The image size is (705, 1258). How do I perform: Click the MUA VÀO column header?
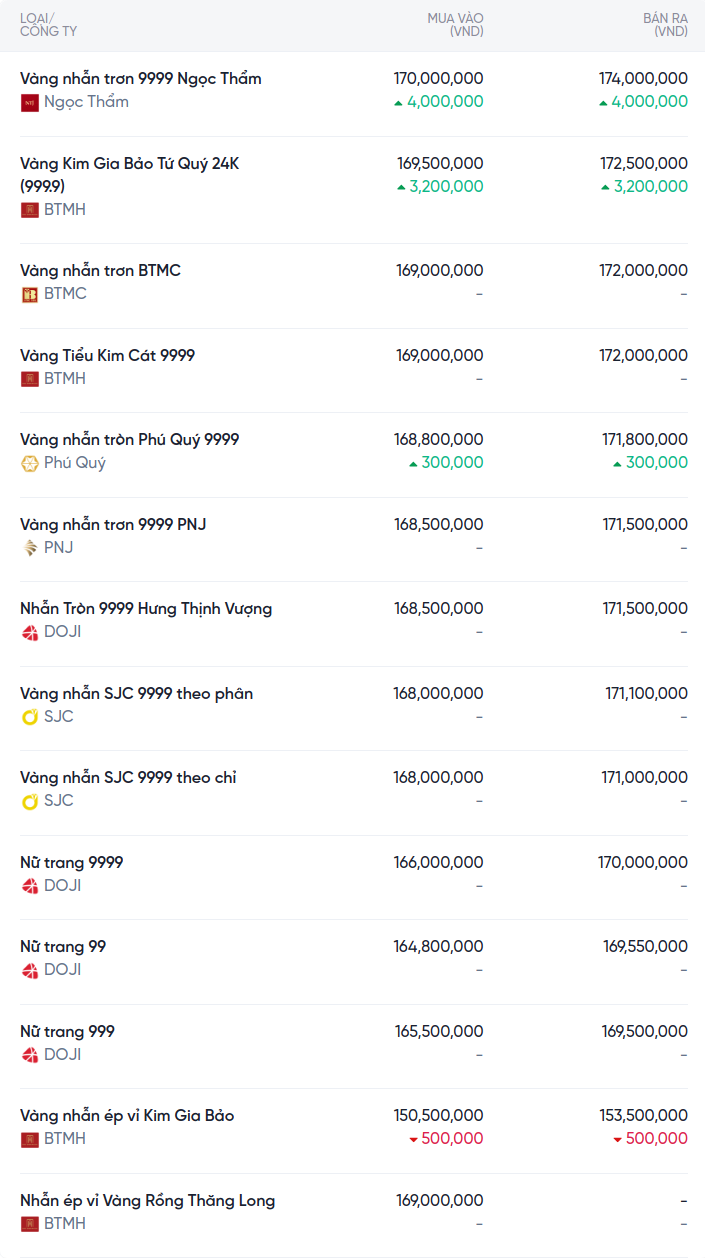(455, 25)
